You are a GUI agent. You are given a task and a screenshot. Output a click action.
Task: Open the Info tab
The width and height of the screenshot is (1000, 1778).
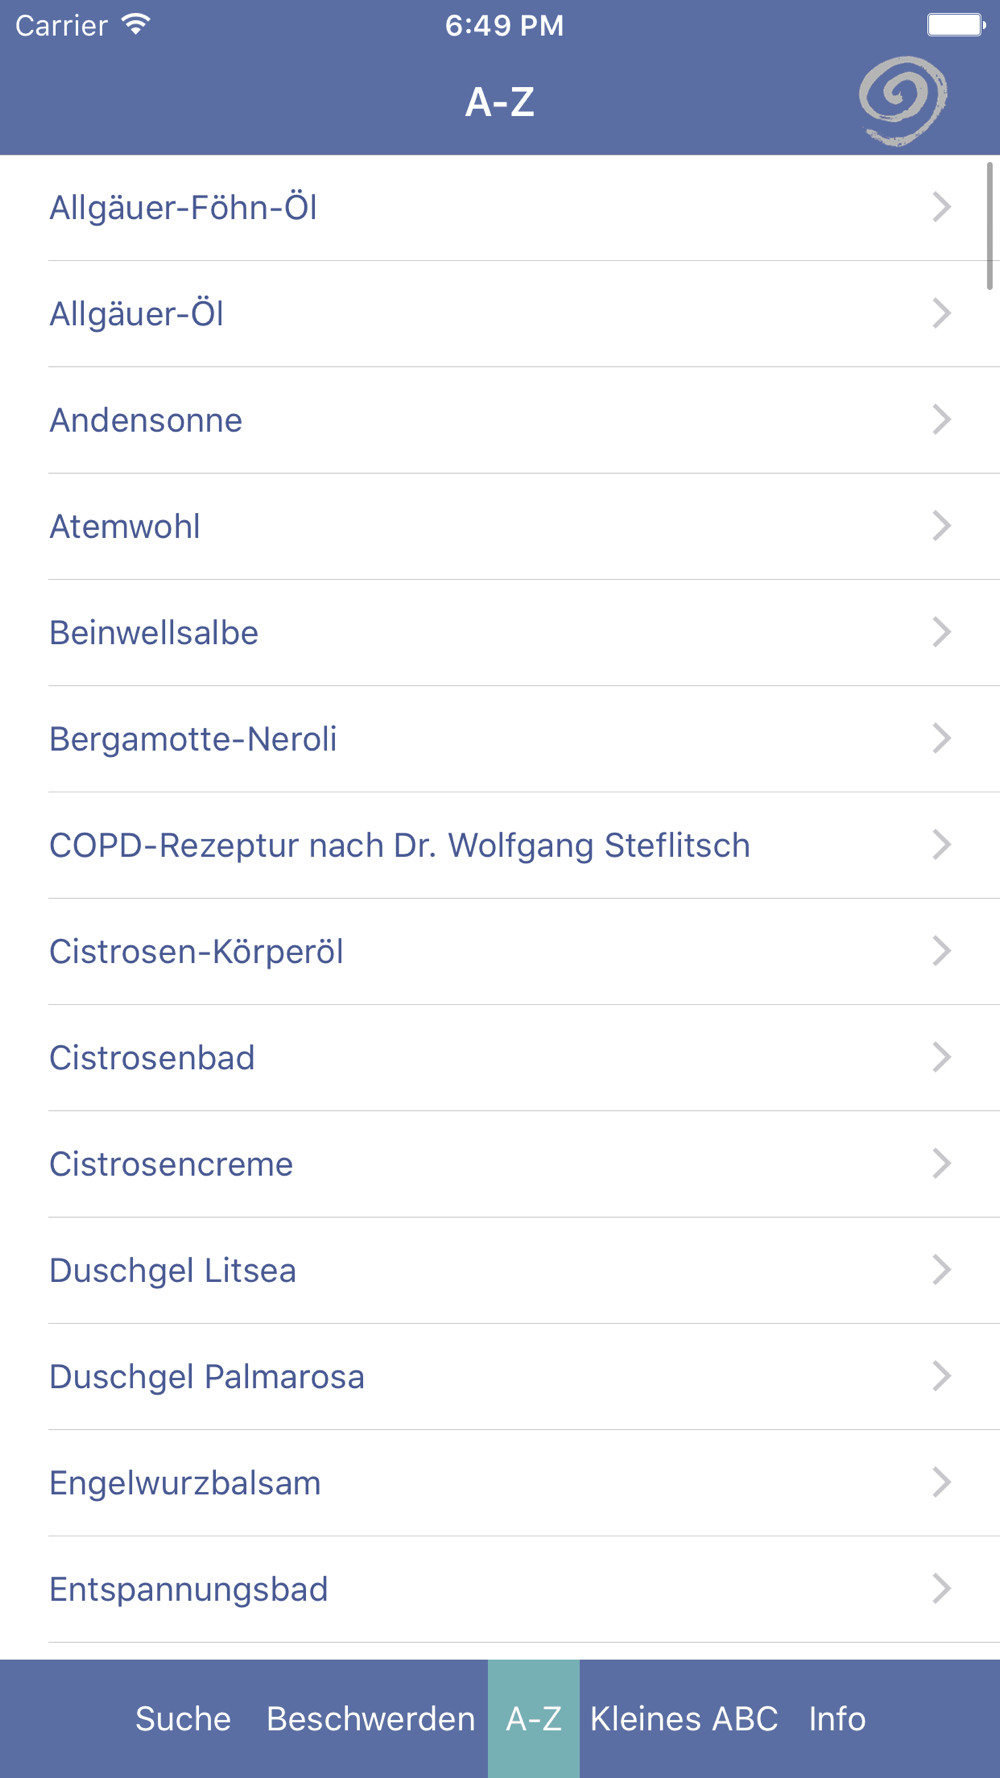click(x=837, y=1718)
